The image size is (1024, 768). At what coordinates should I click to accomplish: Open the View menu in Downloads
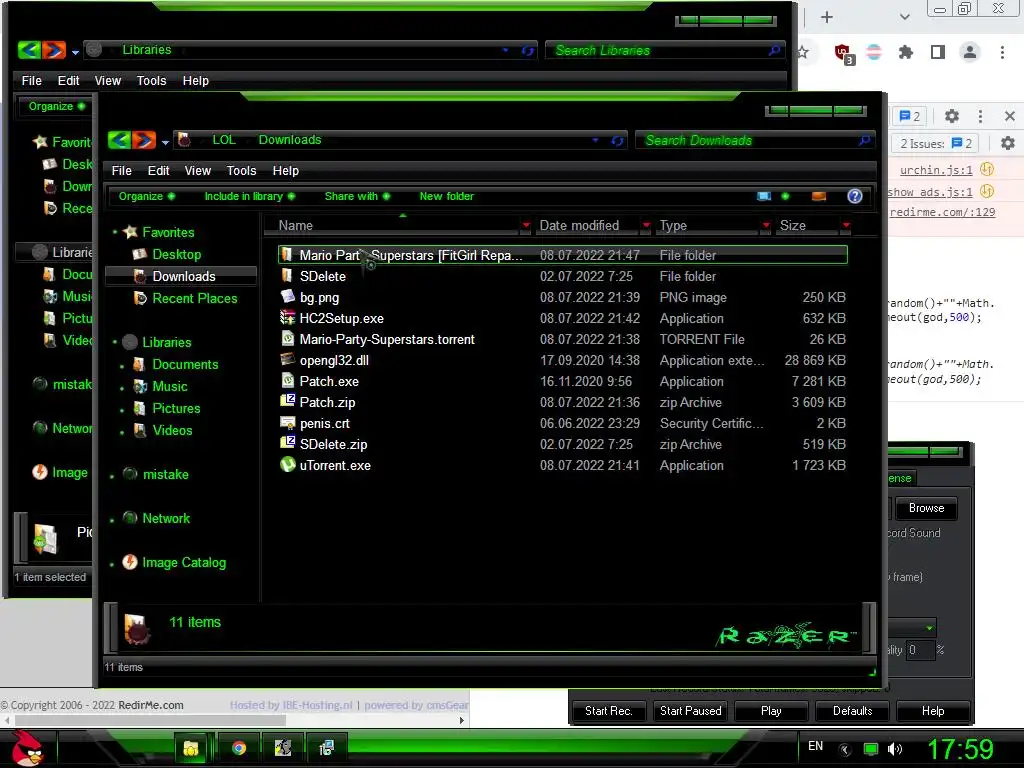coord(197,170)
